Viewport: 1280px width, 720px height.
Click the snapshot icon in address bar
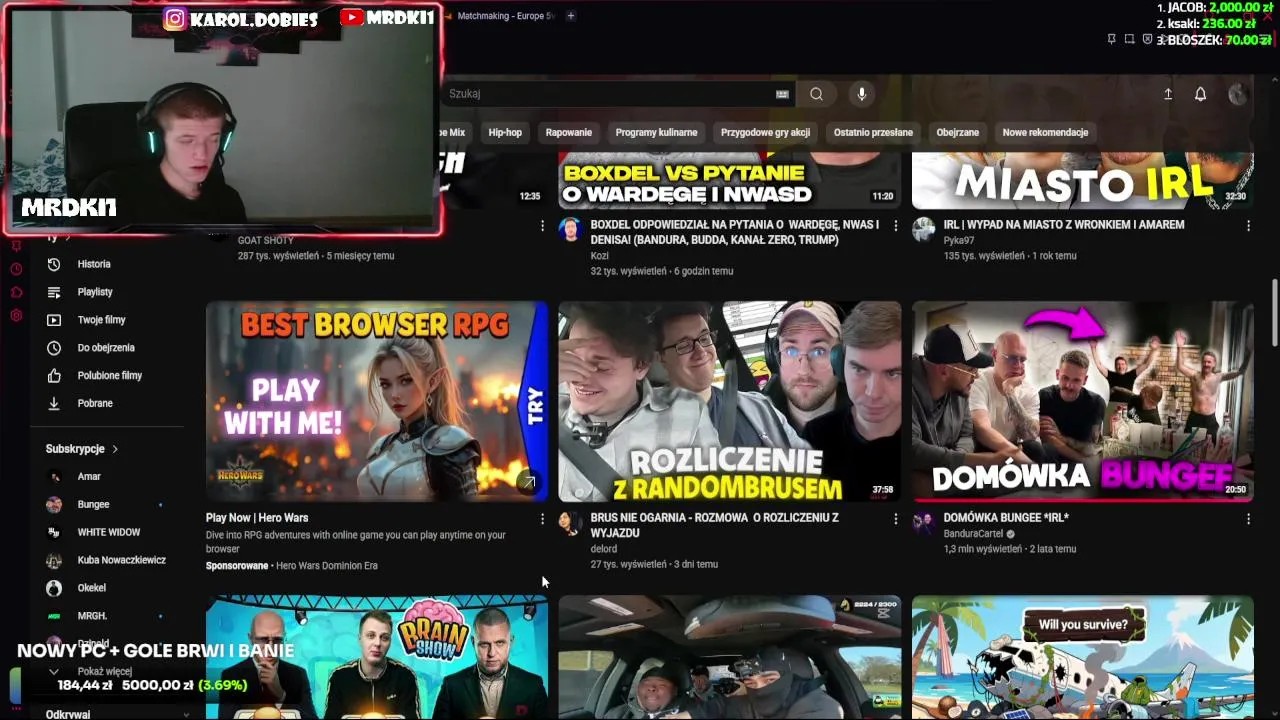pyautogui.click(x=1129, y=39)
